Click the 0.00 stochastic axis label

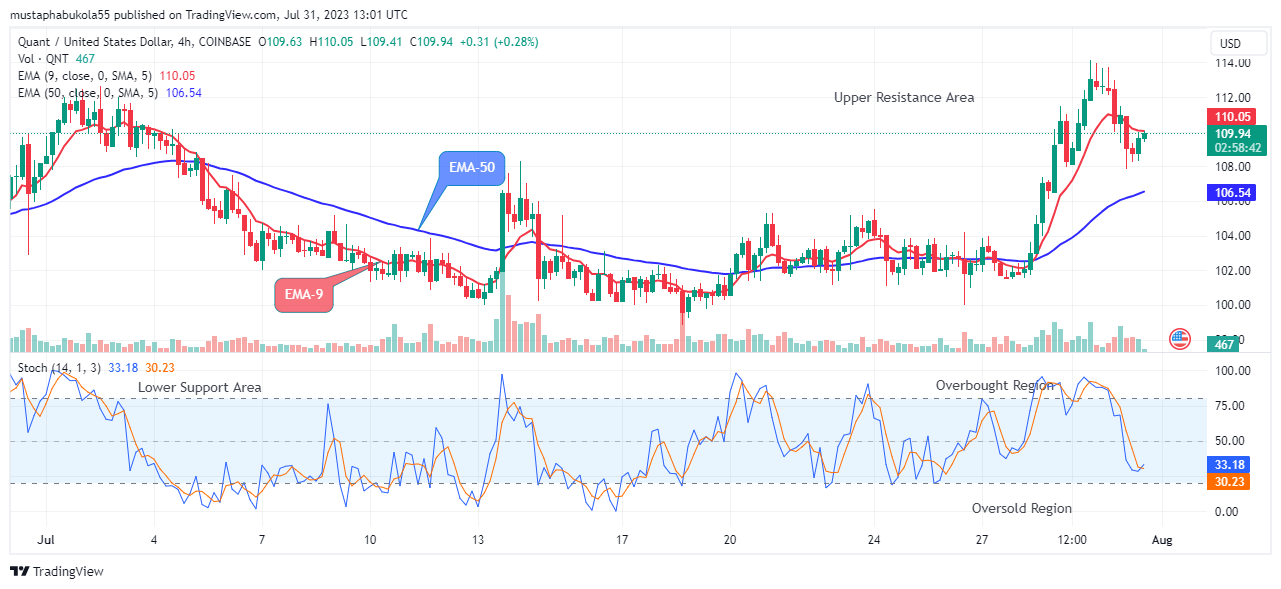click(x=1228, y=511)
